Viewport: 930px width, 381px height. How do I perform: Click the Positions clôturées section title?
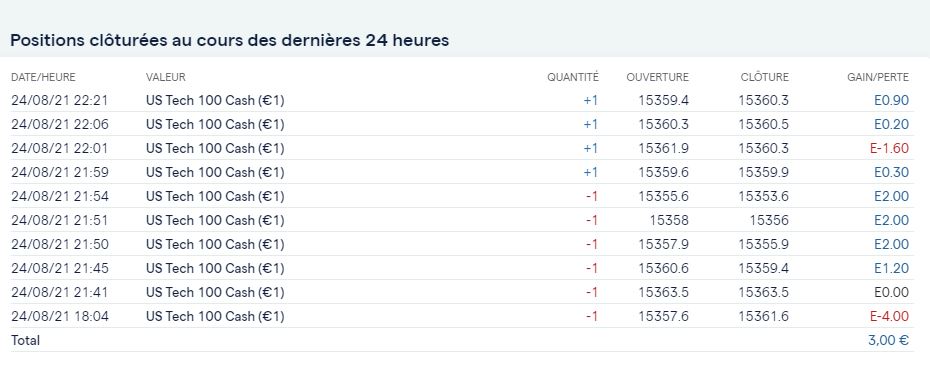tap(230, 40)
